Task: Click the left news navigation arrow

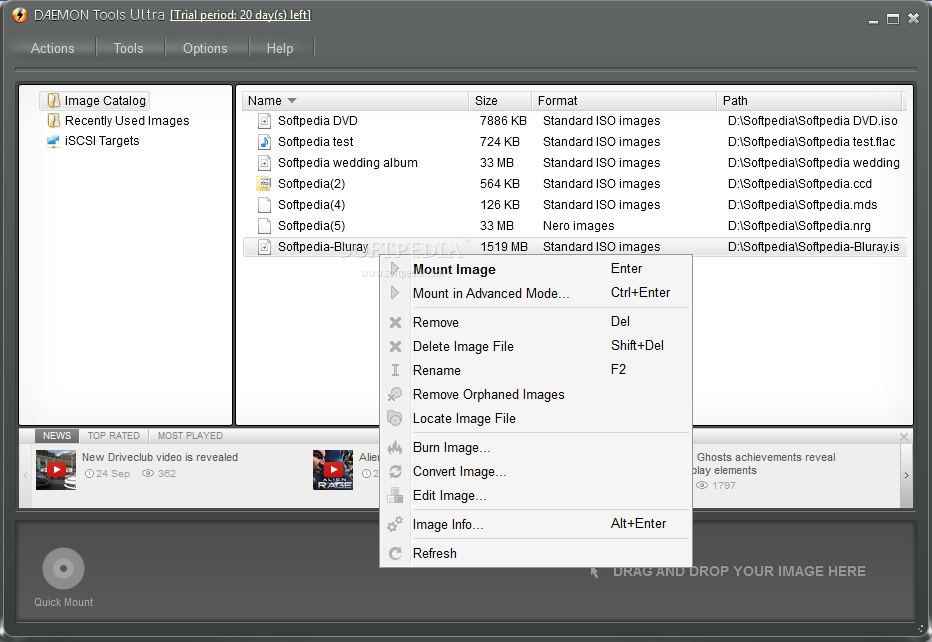Action: (25, 477)
